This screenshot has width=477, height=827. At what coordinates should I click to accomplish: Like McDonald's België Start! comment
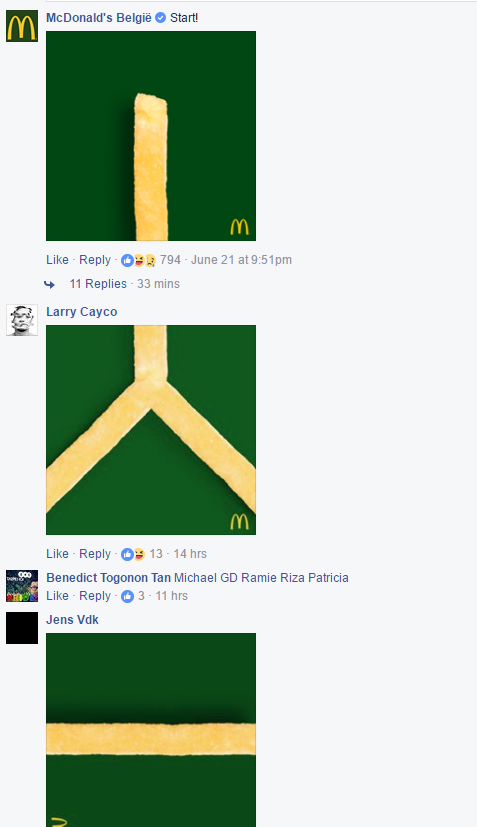pyautogui.click(x=57, y=259)
